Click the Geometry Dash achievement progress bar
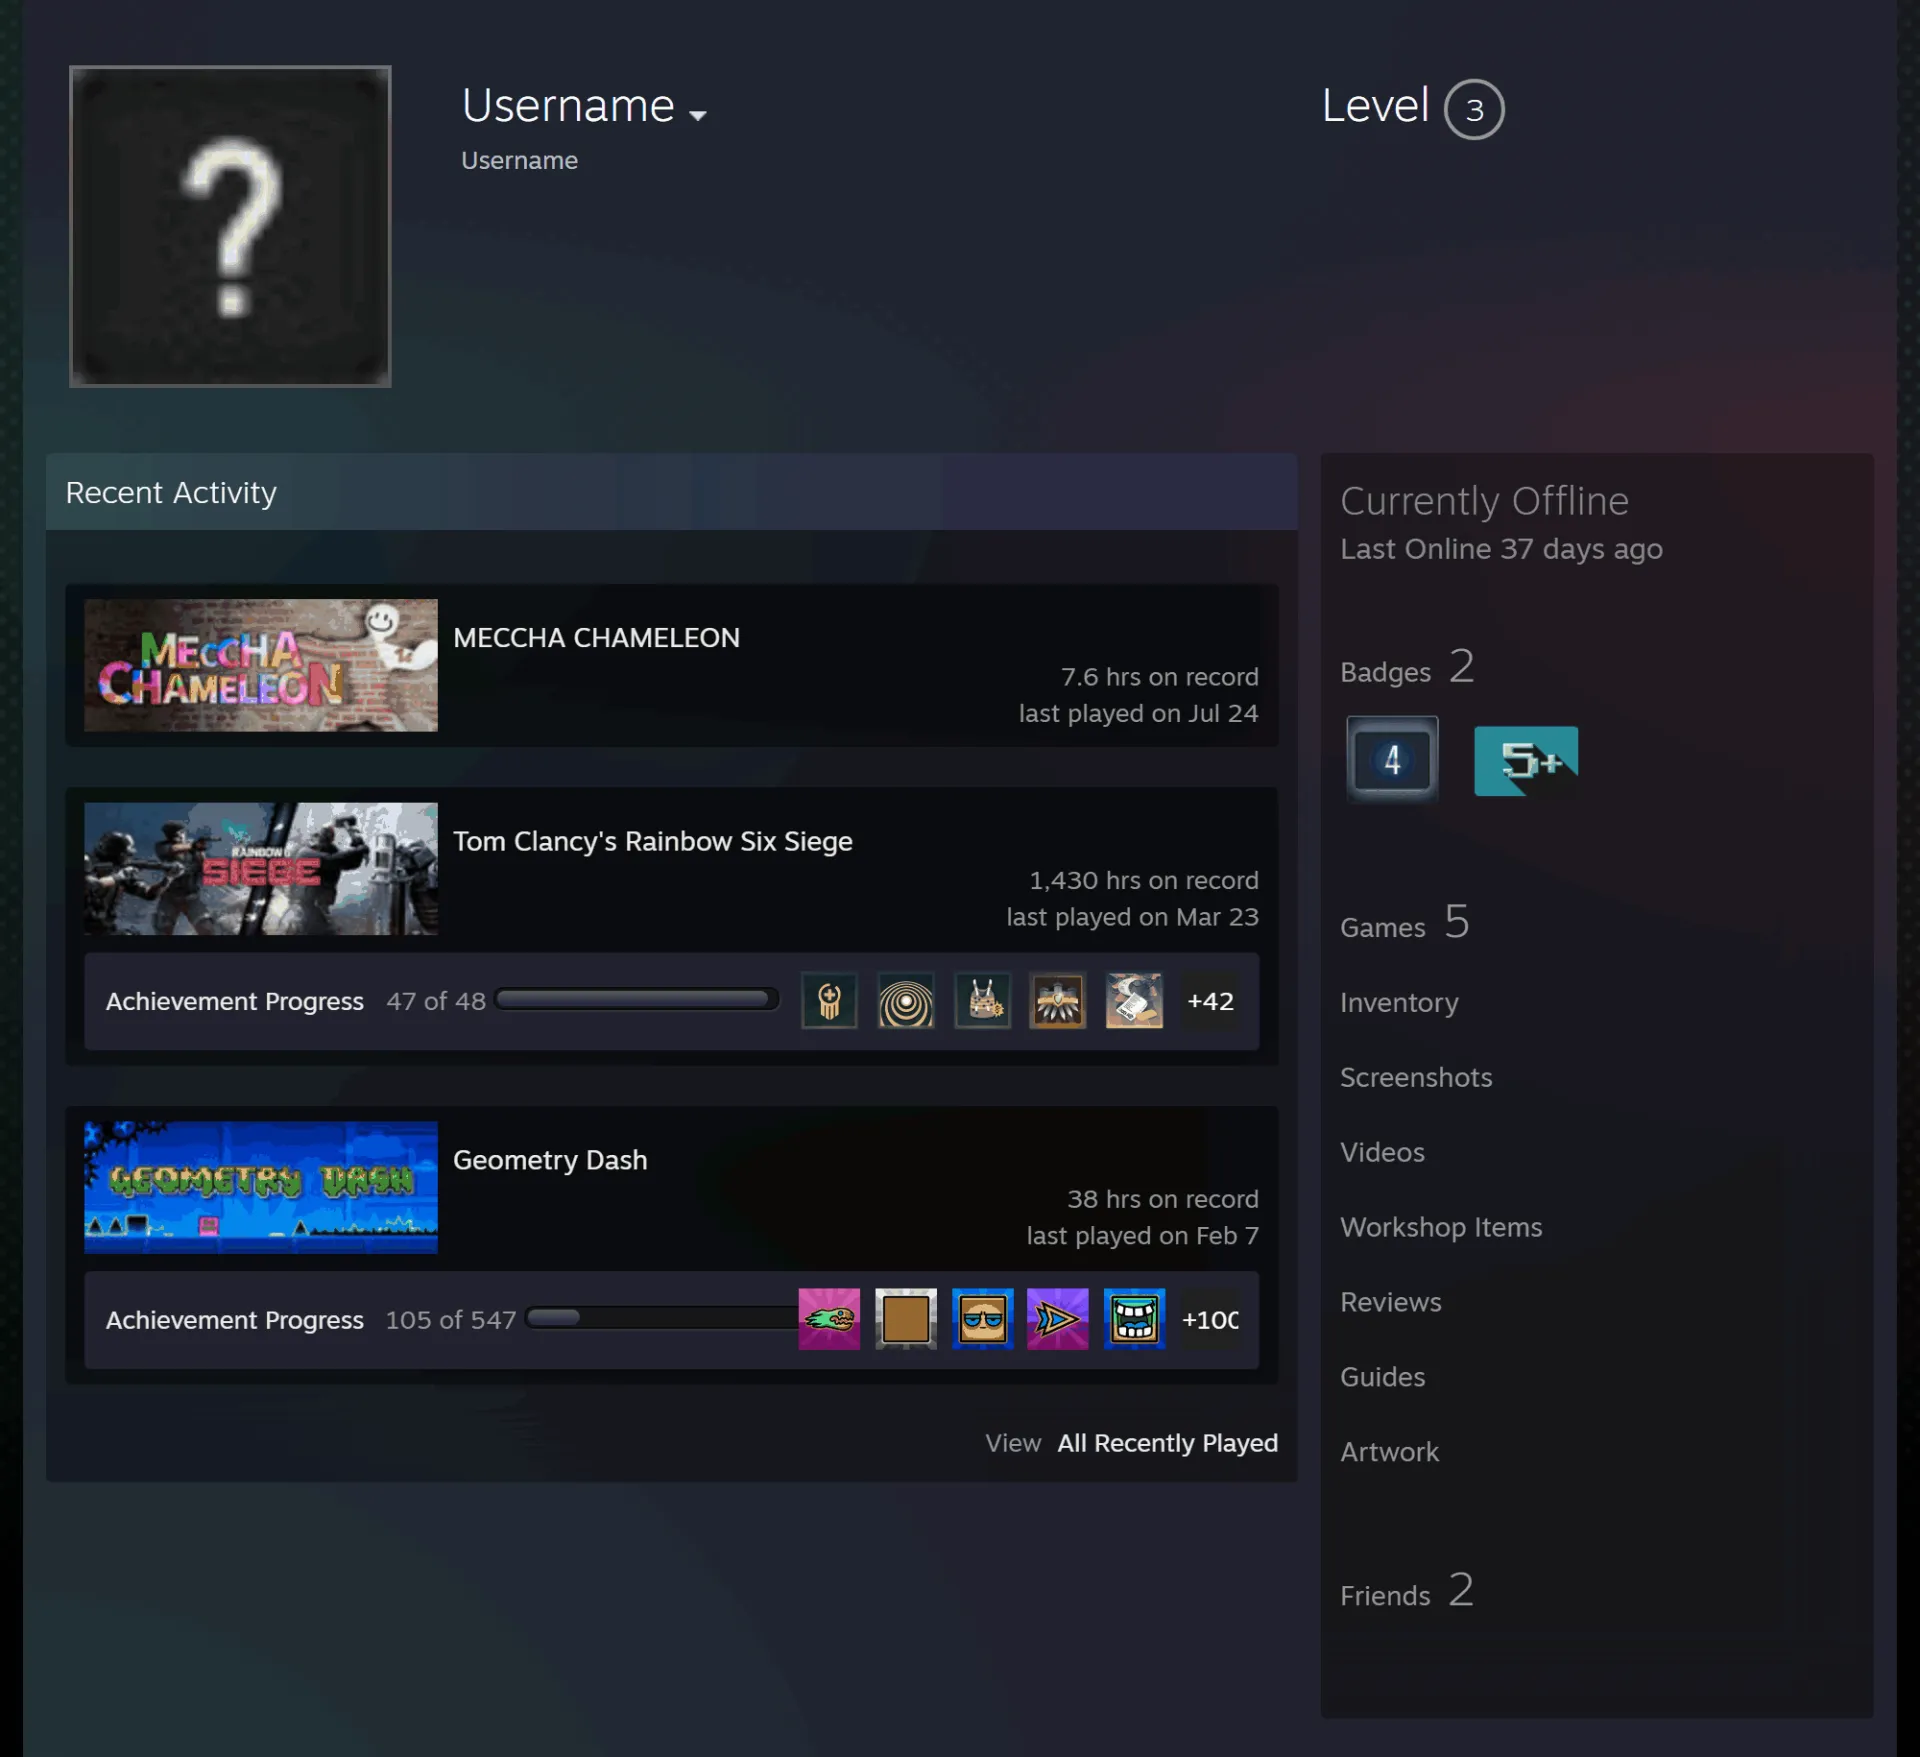The width and height of the screenshot is (1920, 1757). pos(663,1317)
